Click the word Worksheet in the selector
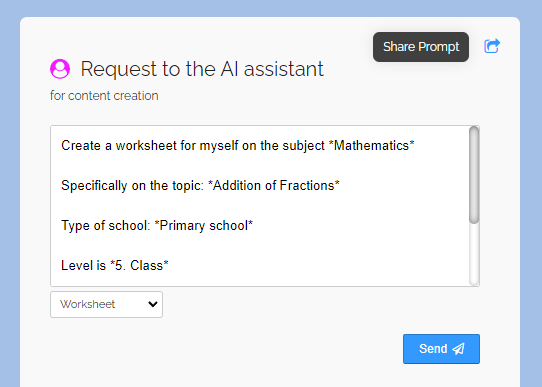Image resolution: width=542 pixels, height=387 pixels. [x=87, y=304]
